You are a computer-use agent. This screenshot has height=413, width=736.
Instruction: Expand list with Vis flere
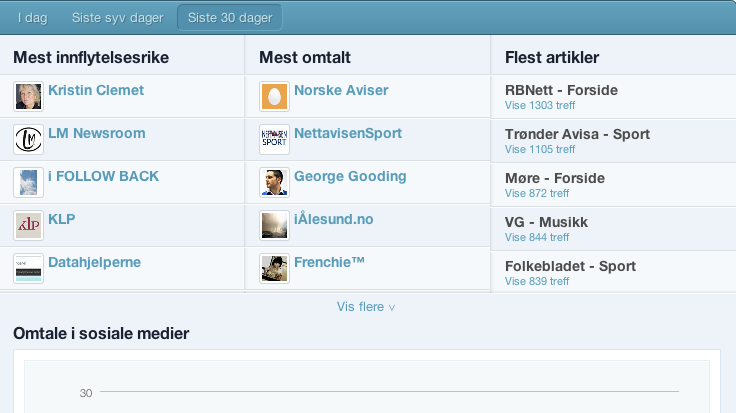[x=365, y=307]
